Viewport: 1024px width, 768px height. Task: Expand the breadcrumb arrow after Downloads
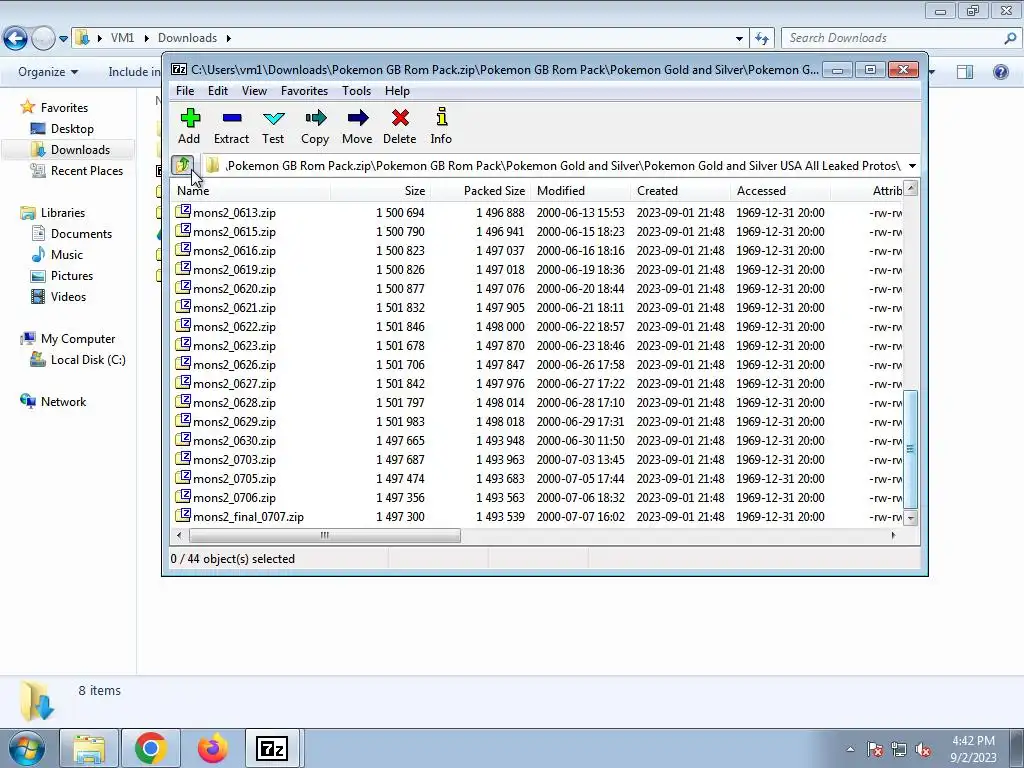coord(229,39)
